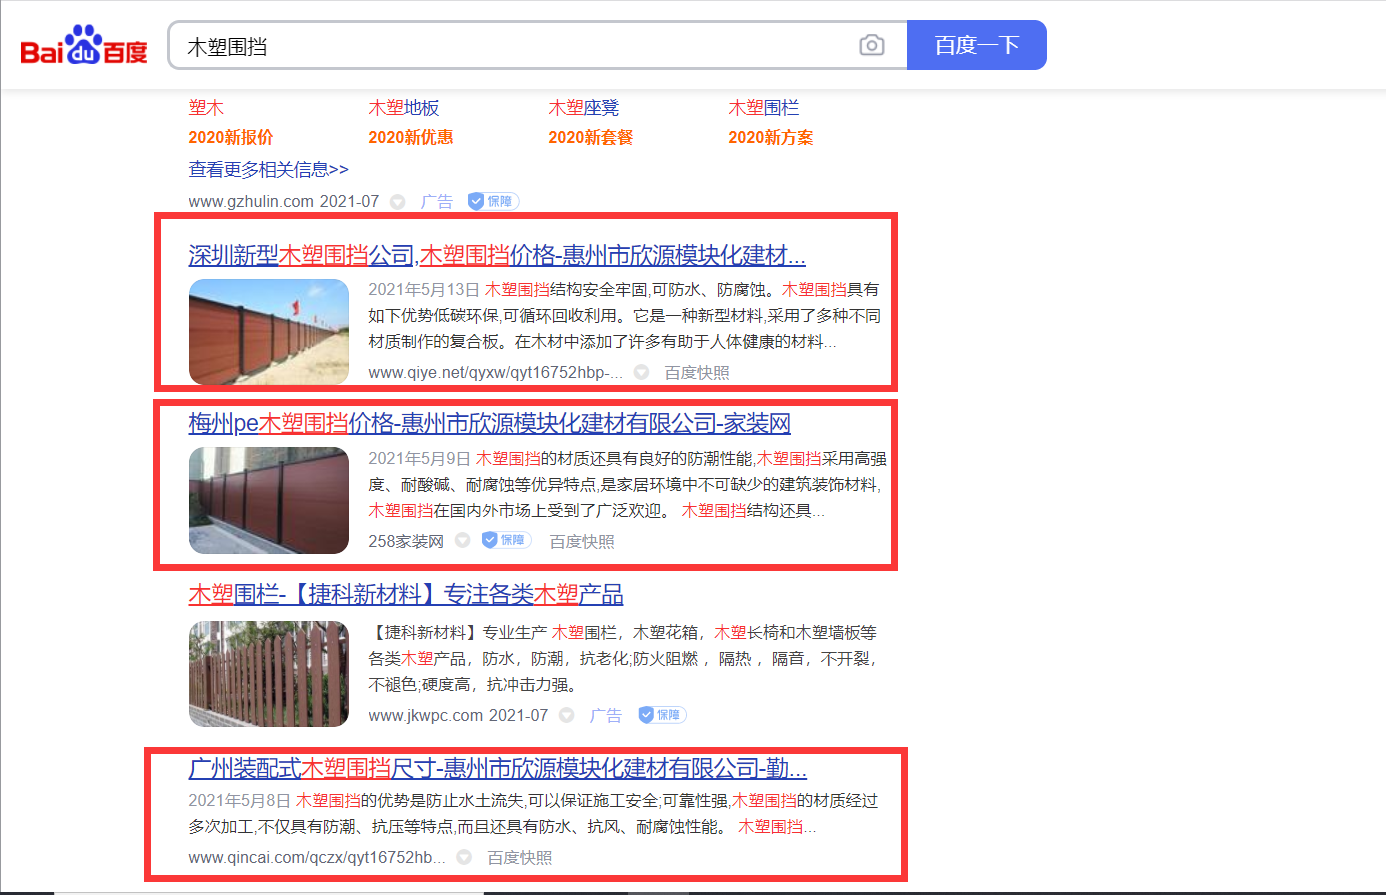Open the 木塑围栏 ad sublink
Image resolution: width=1386 pixels, height=895 pixels.
coord(764,108)
